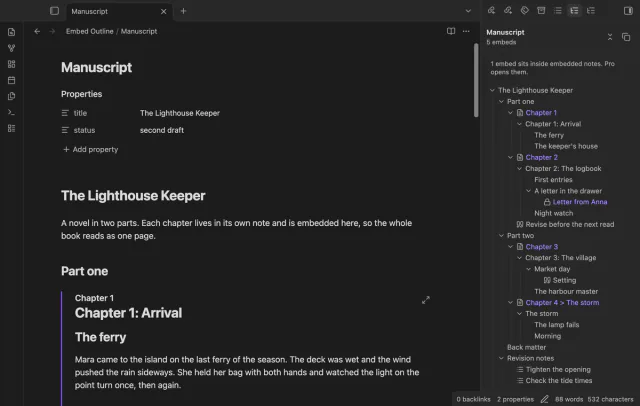The image size is (640, 406).
Task: Jump to The keeper's house heading
Action: [566, 146]
